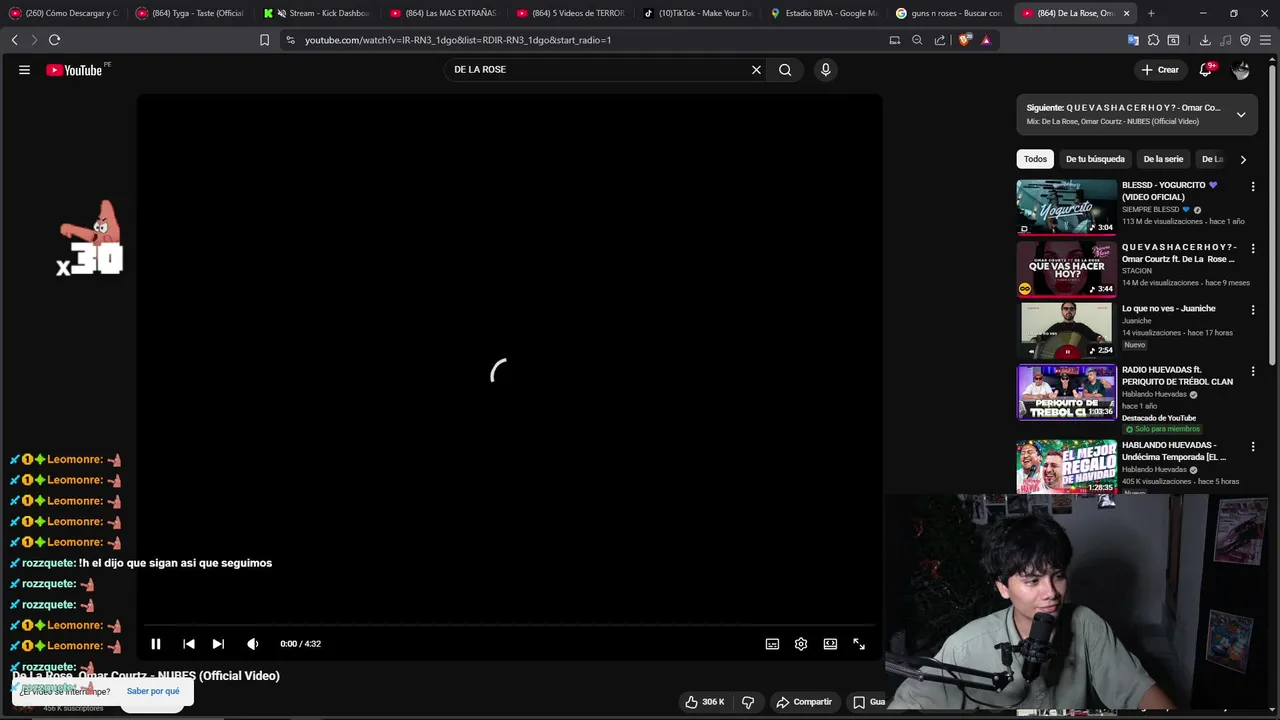The height and width of the screenshot is (720, 1280).
Task: Select the Todos filter chip
Action: [1035, 159]
